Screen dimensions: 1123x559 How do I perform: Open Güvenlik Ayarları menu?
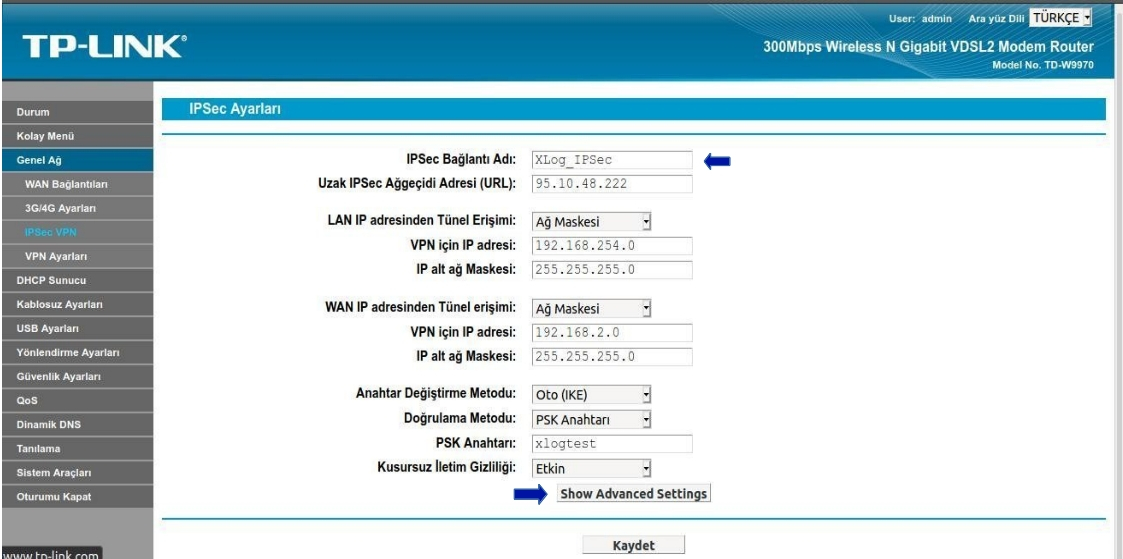[x=77, y=376]
